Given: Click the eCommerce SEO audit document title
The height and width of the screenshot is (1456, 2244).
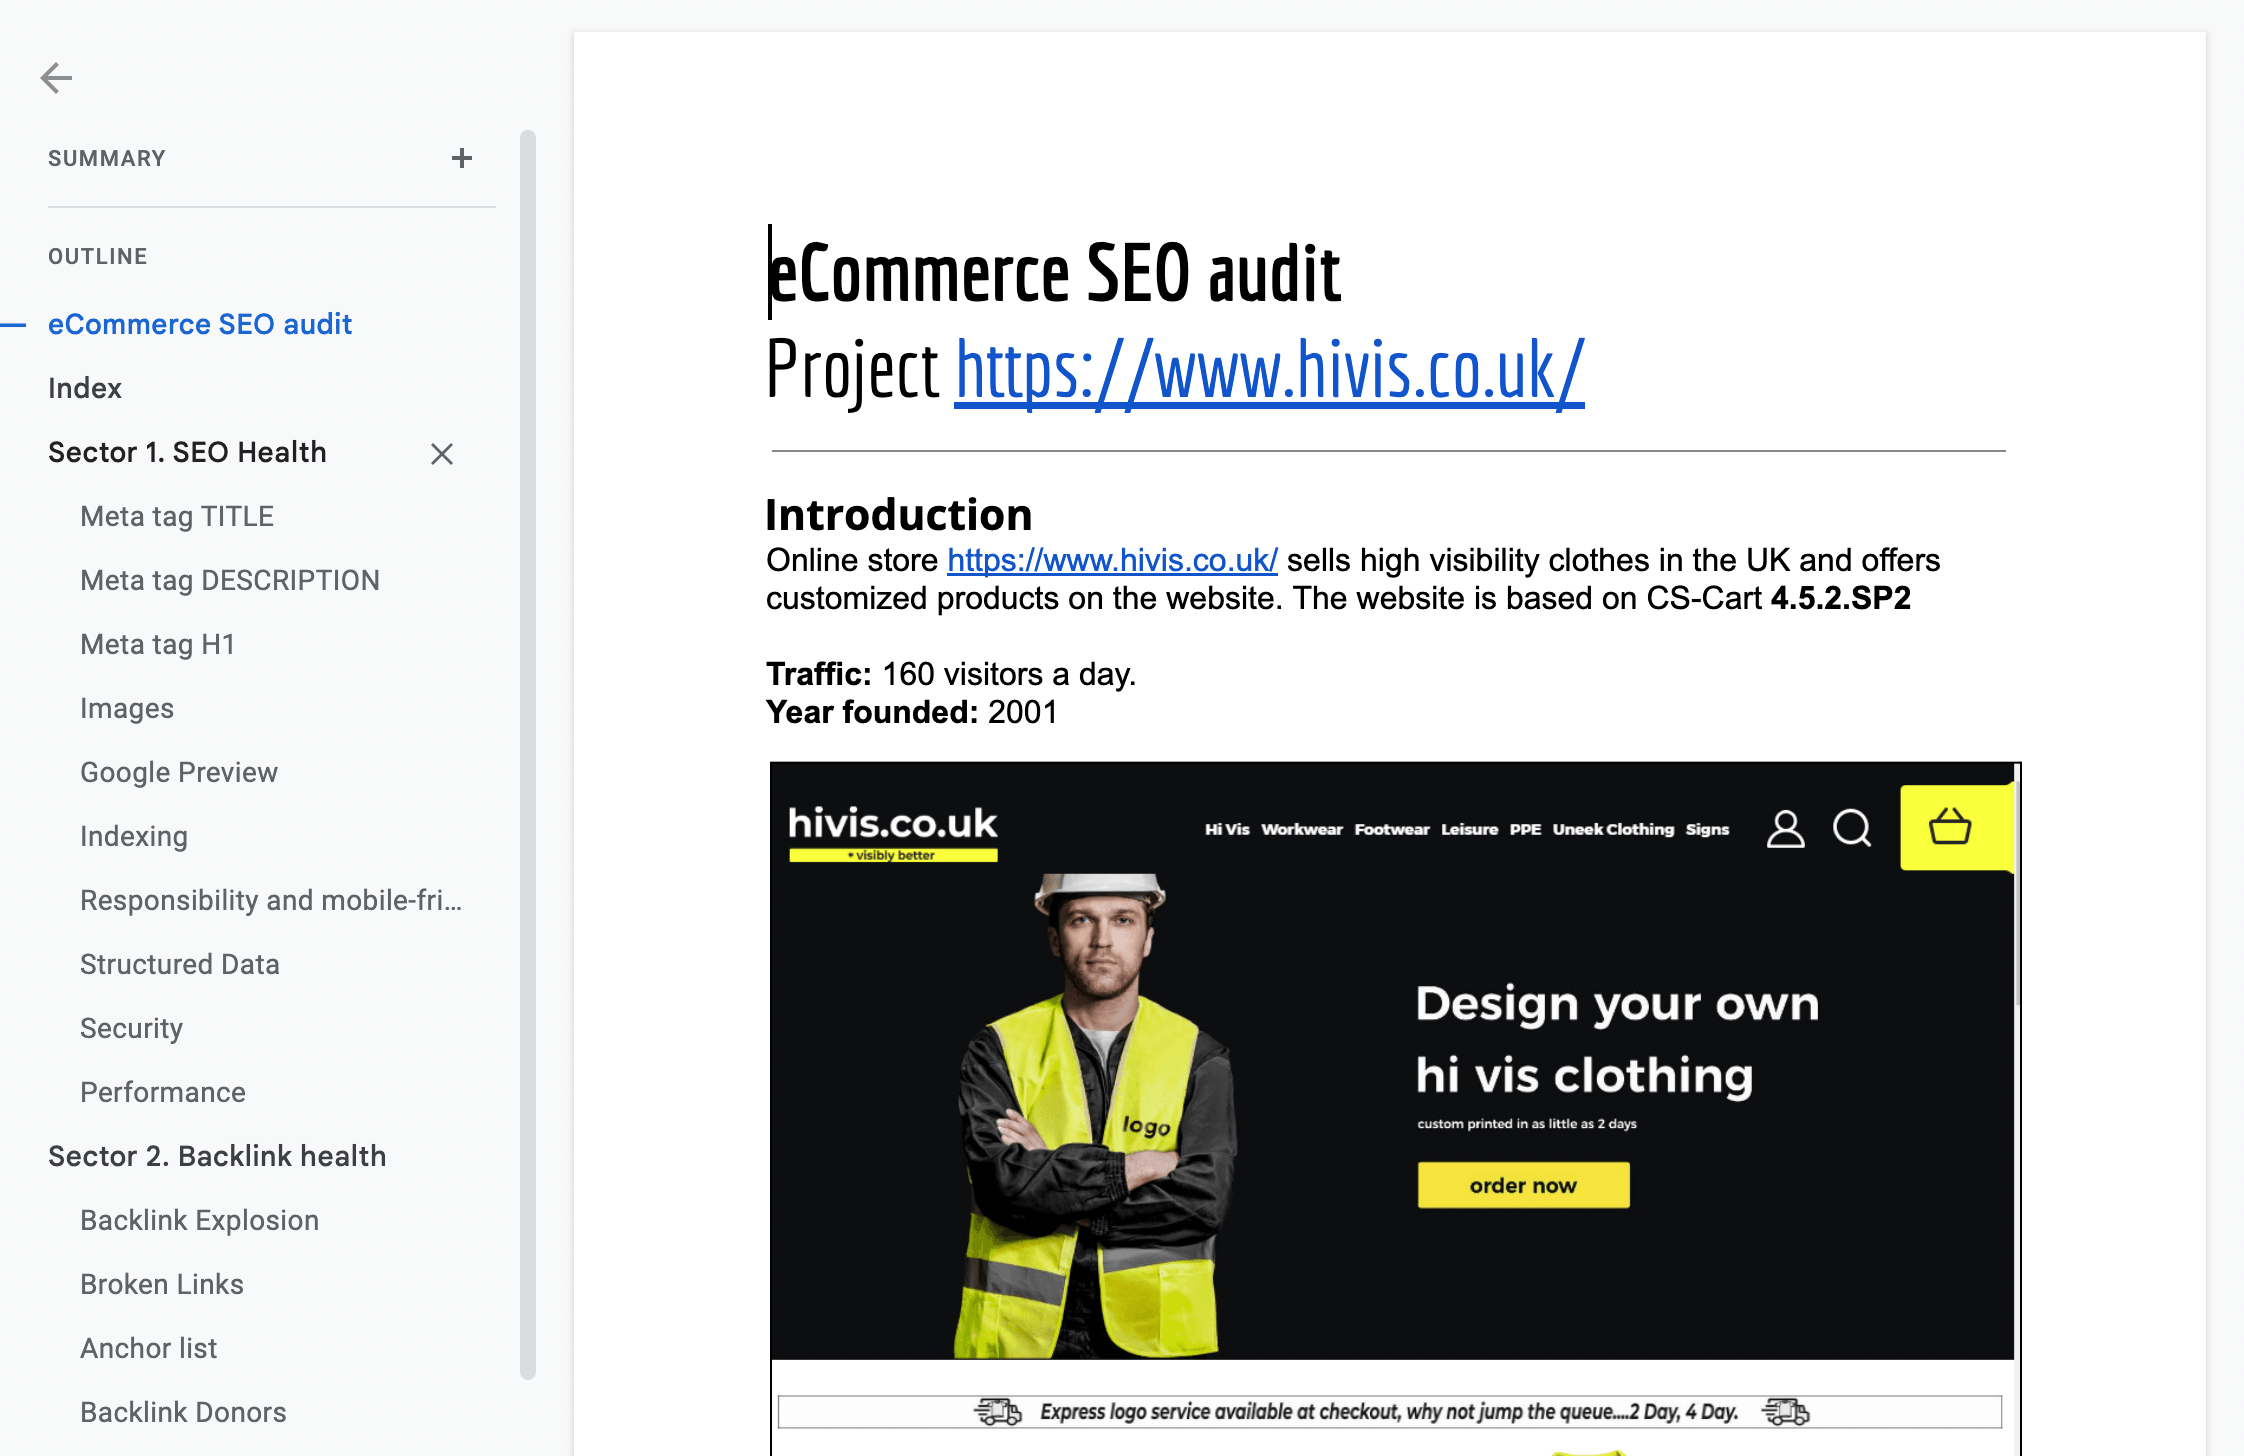Looking at the screenshot, I should click(x=1054, y=273).
